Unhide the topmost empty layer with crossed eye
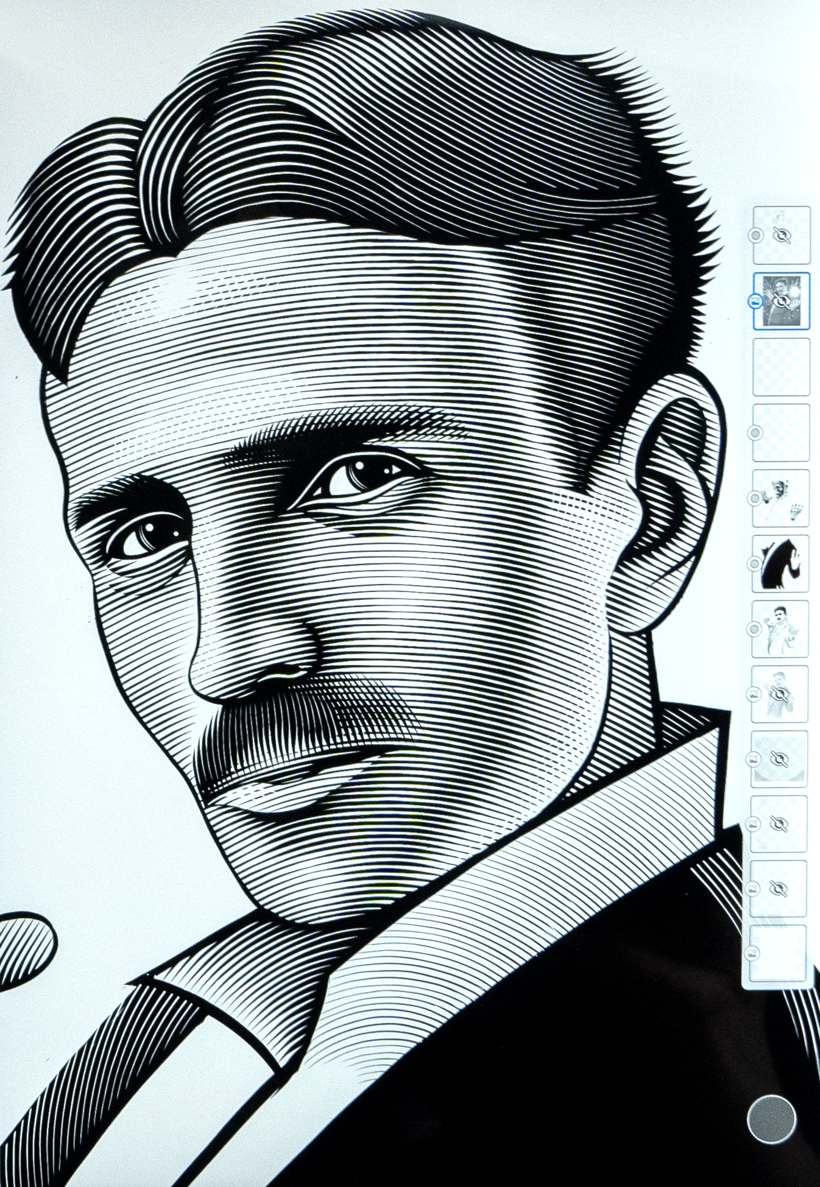 [x=782, y=236]
